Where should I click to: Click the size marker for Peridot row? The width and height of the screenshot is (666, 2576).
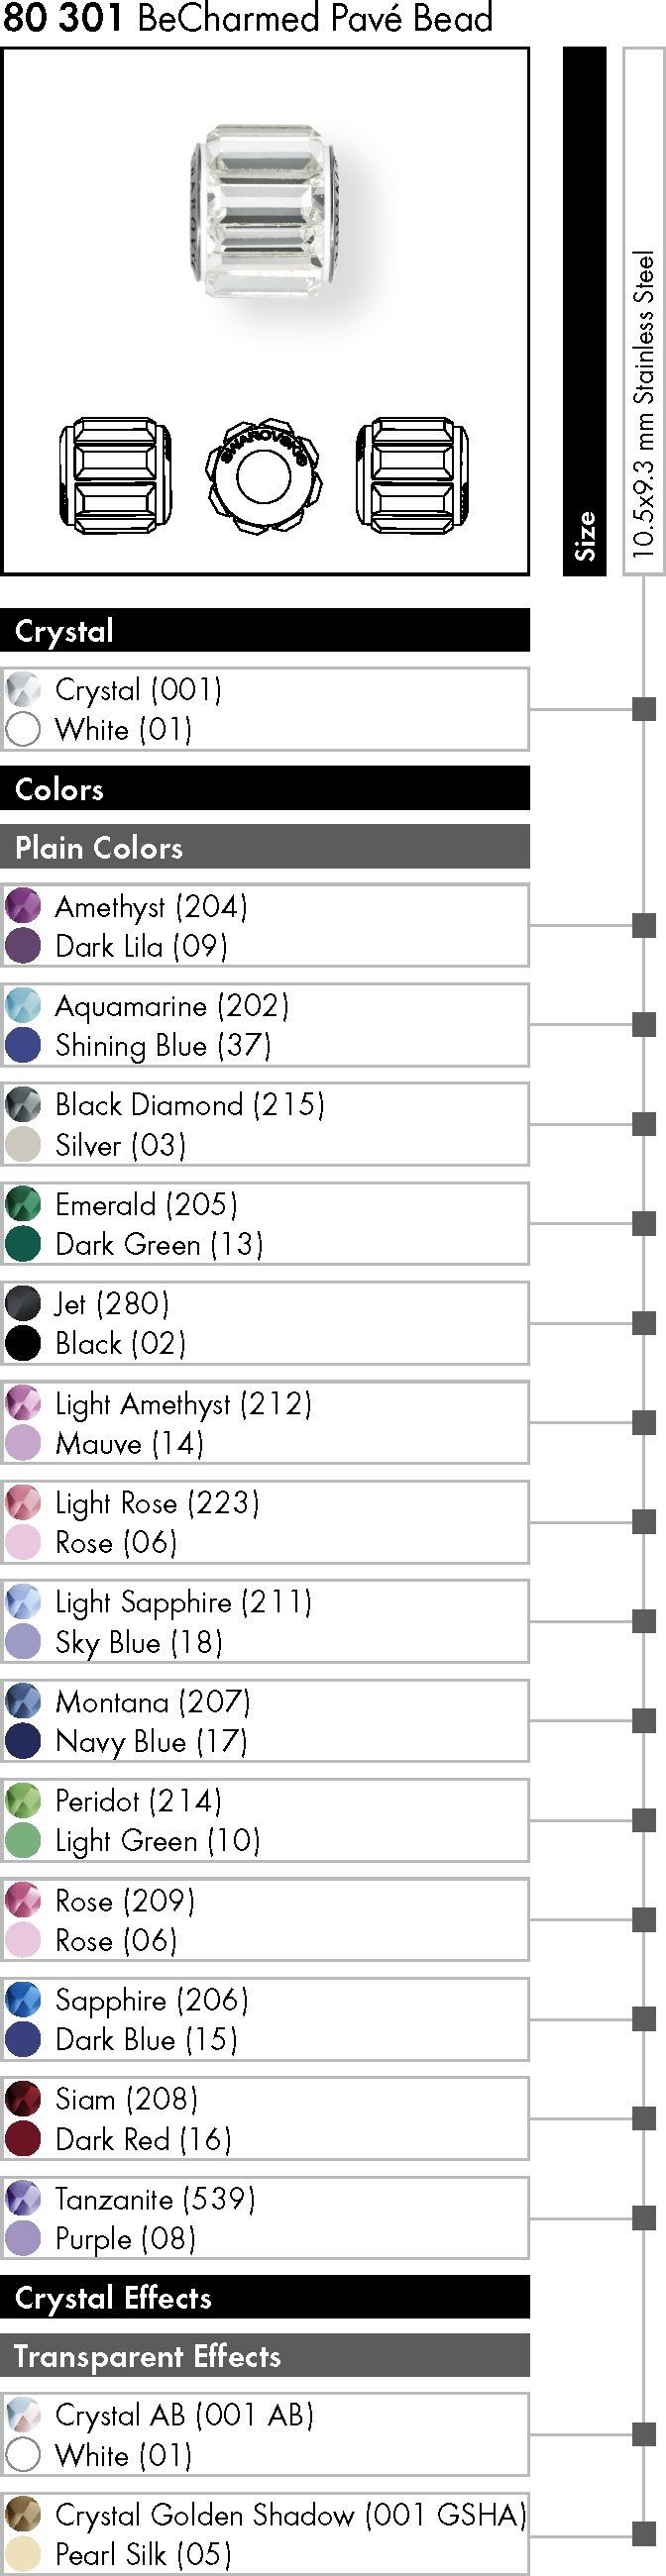coord(644,1819)
